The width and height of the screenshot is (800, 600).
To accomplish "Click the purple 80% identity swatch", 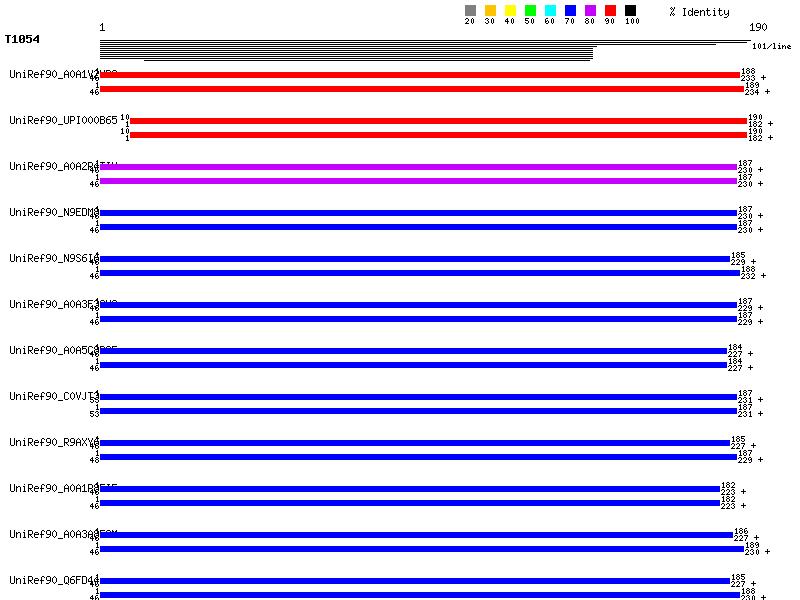I will tap(590, 10).
